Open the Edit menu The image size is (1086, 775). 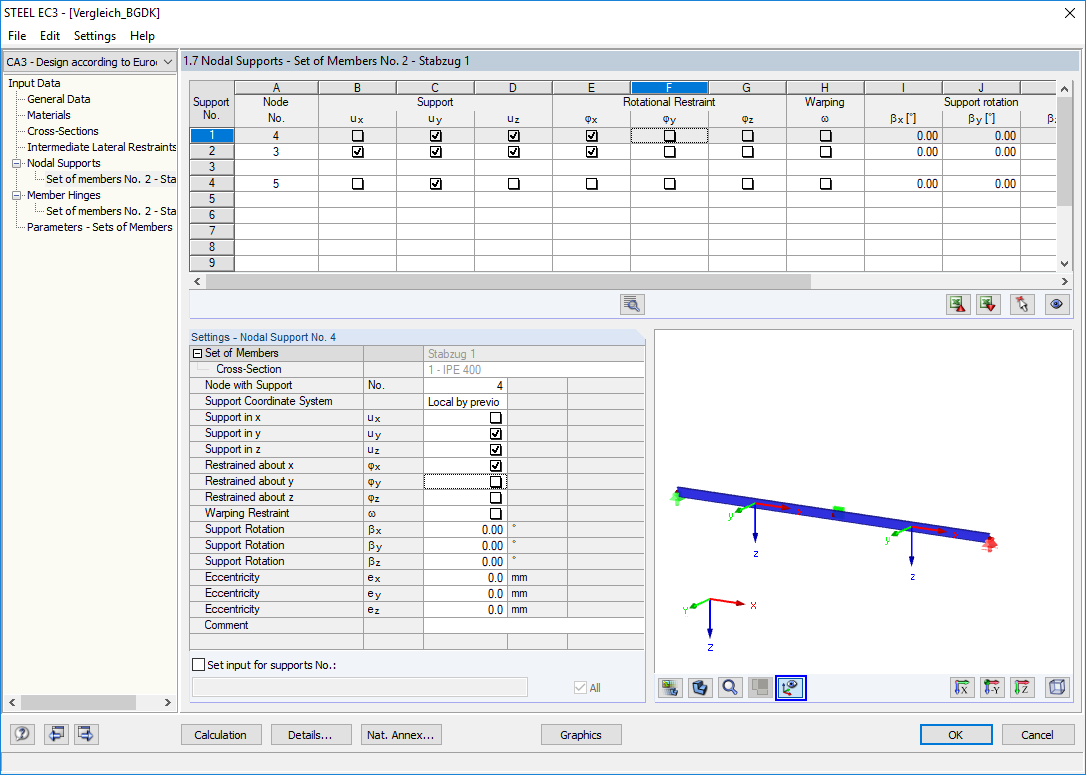click(x=49, y=35)
